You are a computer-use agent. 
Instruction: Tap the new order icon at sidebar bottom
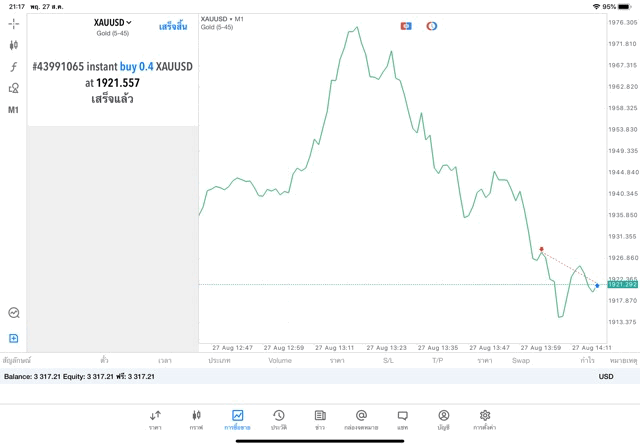pyautogui.click(x=14, y=338)
